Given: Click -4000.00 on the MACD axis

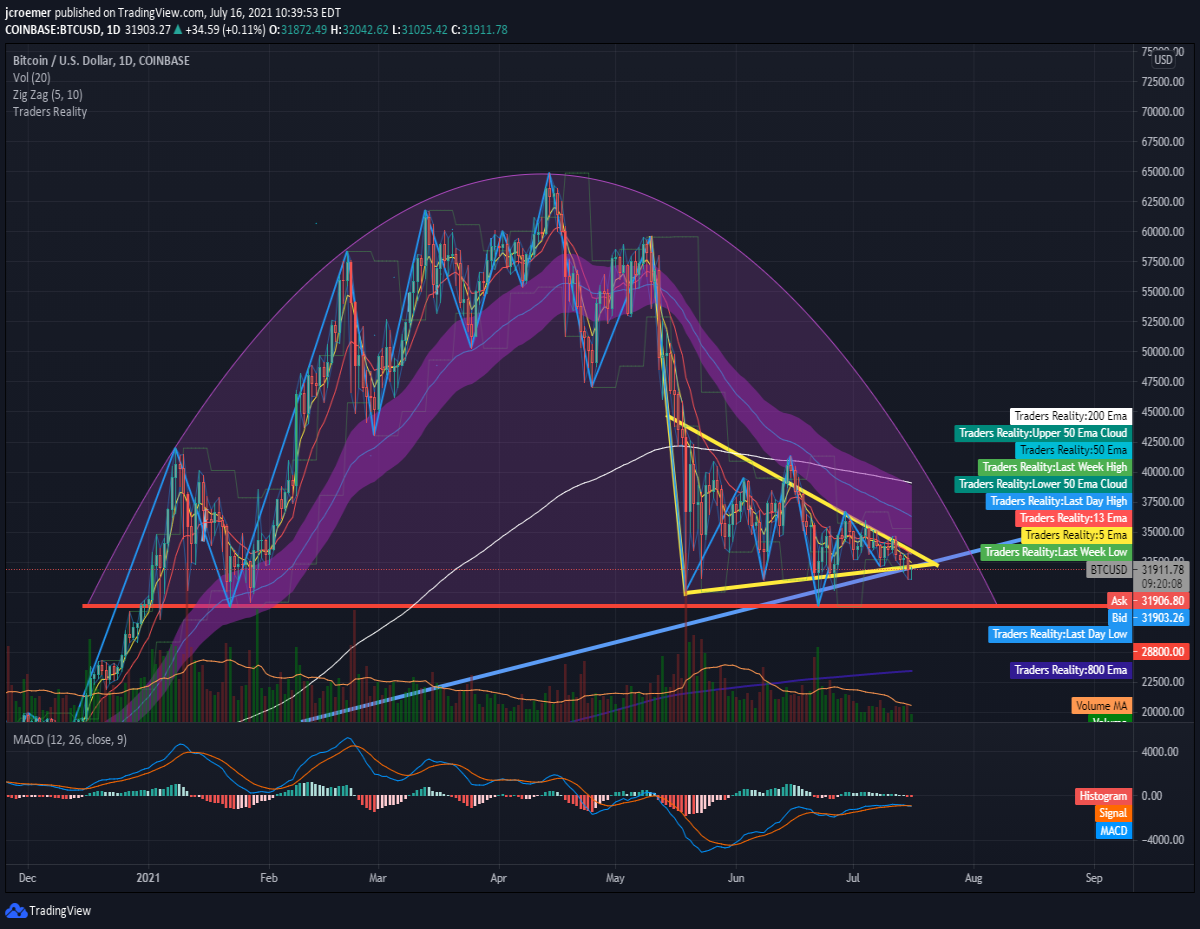Looking at the screenshot, I should (x=1163, y=840).
